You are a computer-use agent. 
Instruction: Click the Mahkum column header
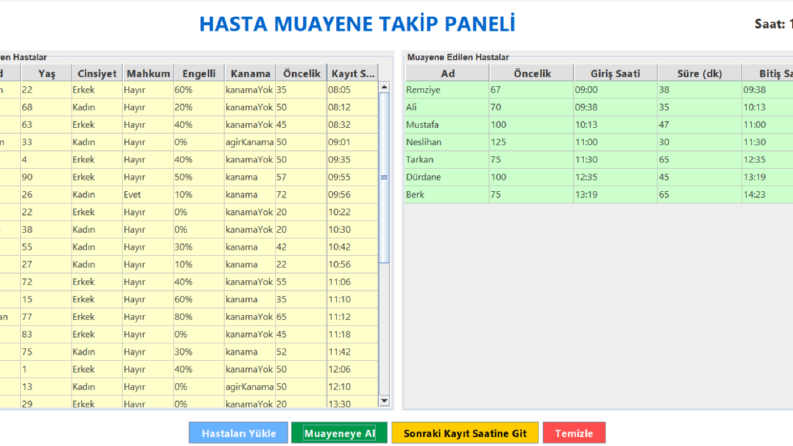click(148, 73)
